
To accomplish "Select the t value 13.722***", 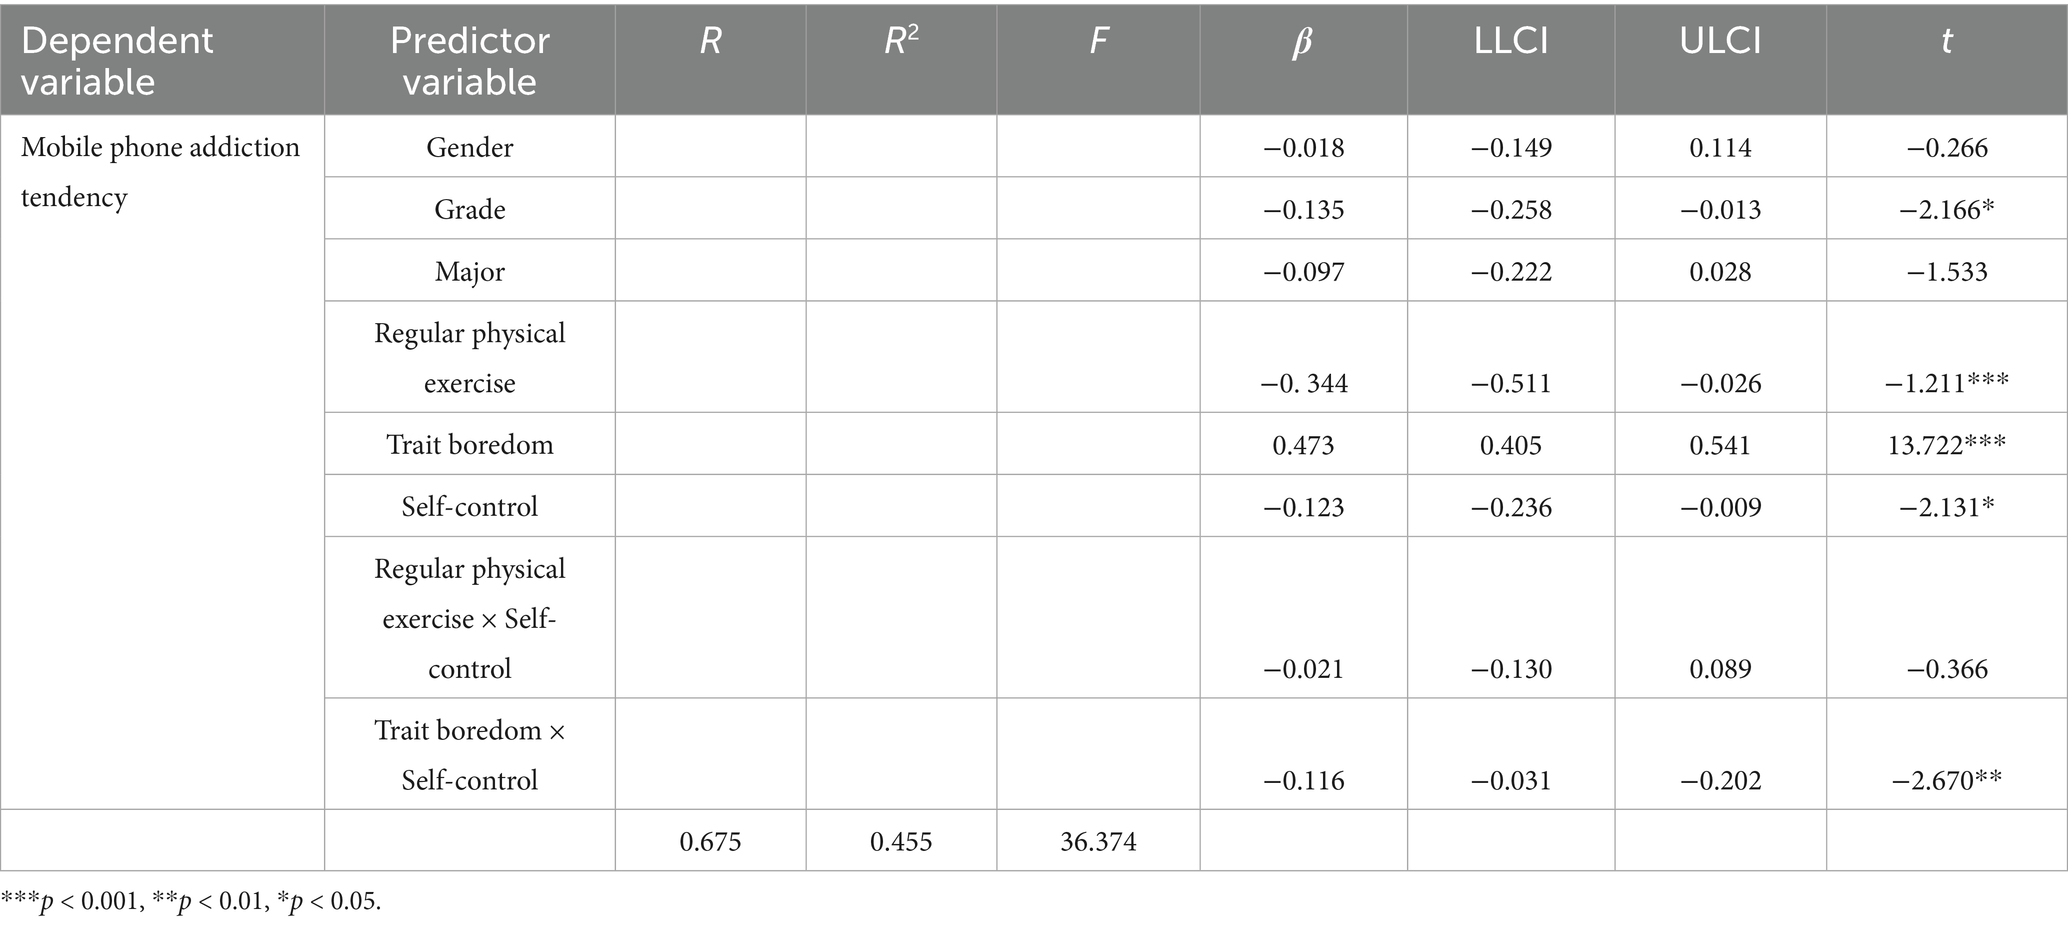I will [x=1946, y=445].
